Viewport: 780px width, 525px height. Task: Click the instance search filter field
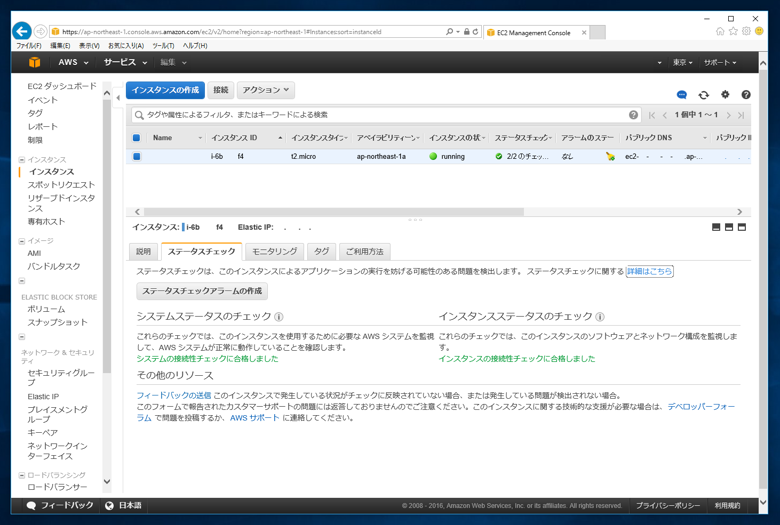[386, 115]
